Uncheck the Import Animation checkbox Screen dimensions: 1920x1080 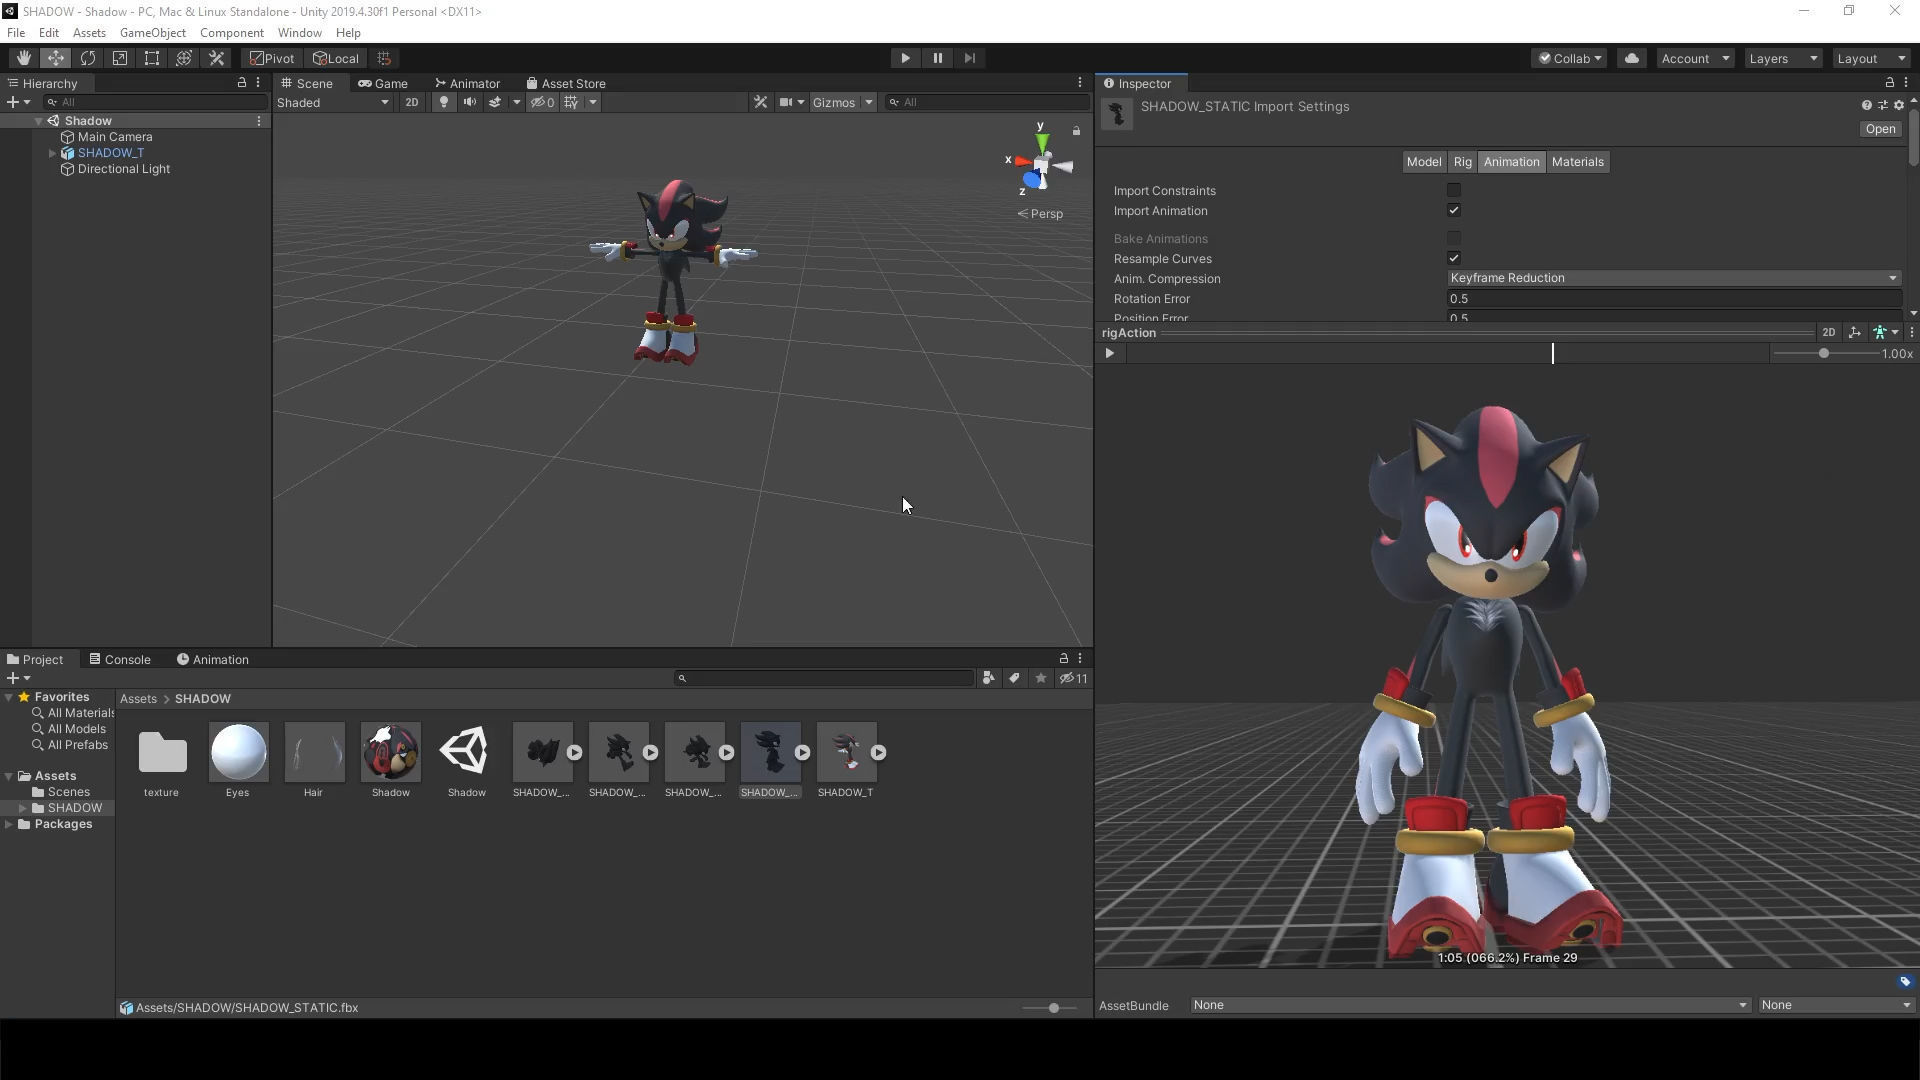pos(1454,210)
